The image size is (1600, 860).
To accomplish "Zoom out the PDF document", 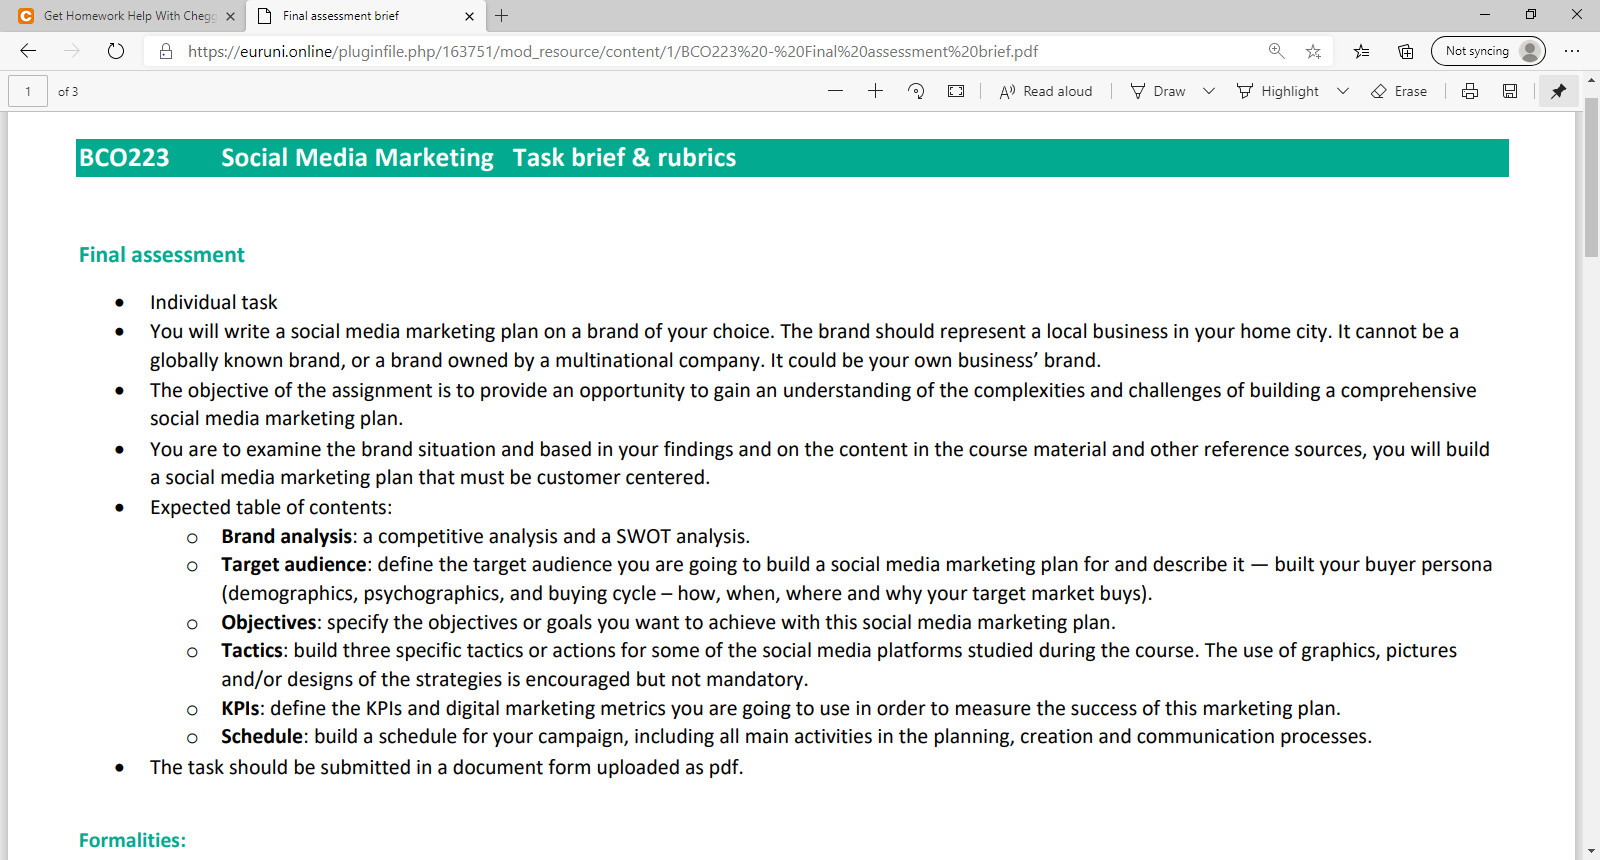I will click(836, 91).
